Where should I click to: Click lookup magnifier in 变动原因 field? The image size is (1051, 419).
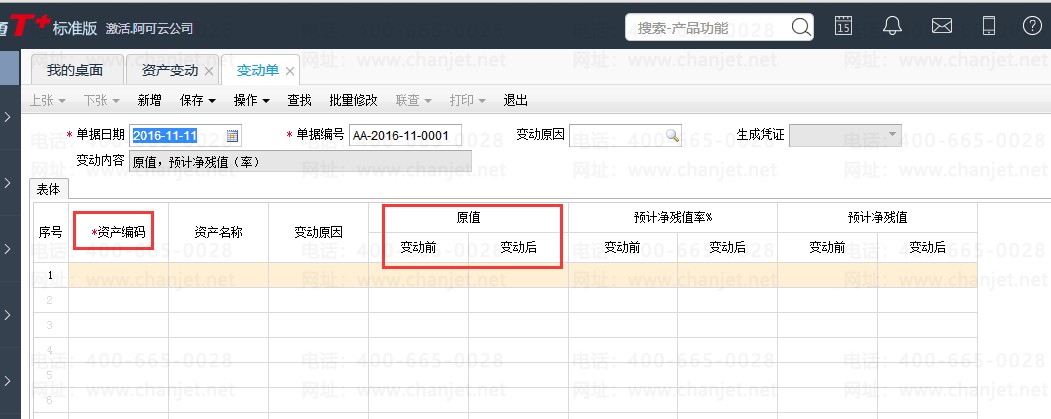click(672, 135)
